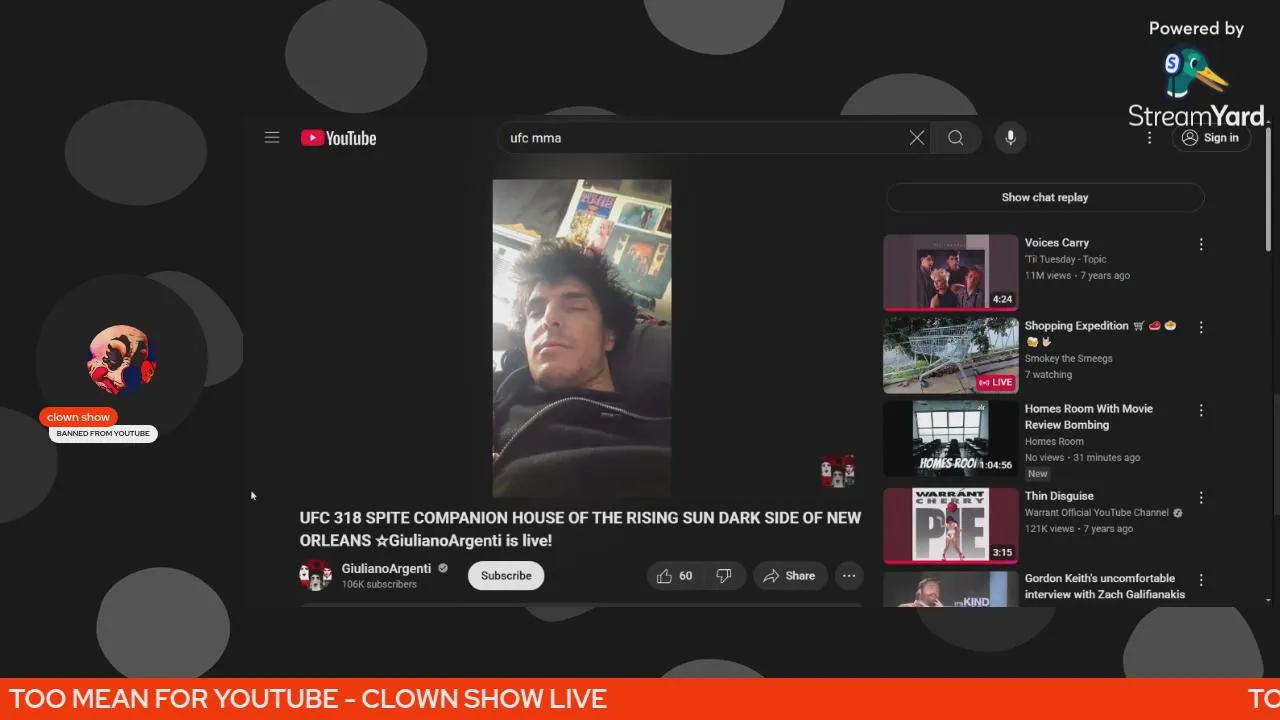Click the clown show avatar image
This screenshot has height=720, width=1280.
click(x=122, y=359)
